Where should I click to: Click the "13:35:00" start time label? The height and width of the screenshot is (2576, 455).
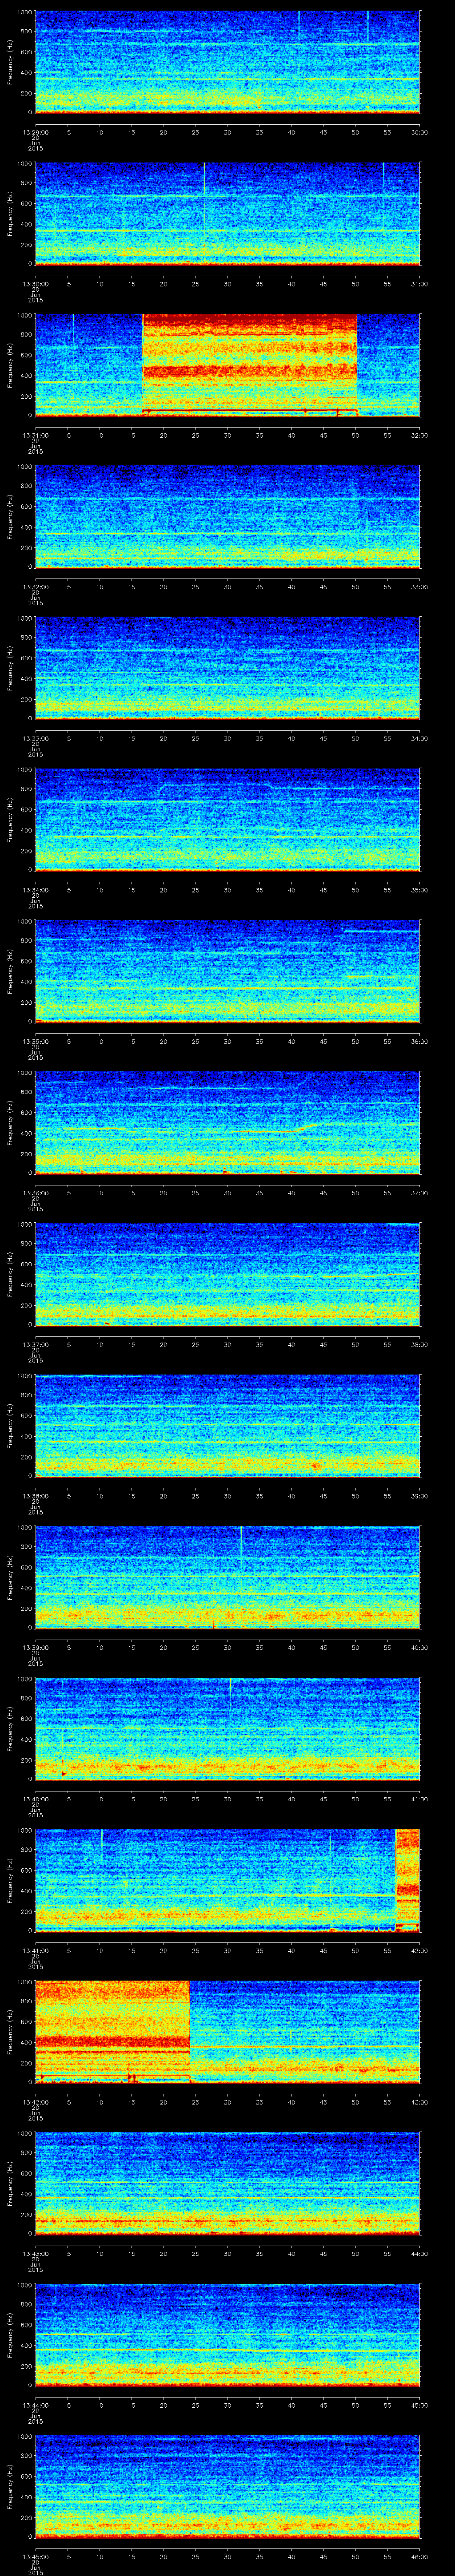[35, 1041]
